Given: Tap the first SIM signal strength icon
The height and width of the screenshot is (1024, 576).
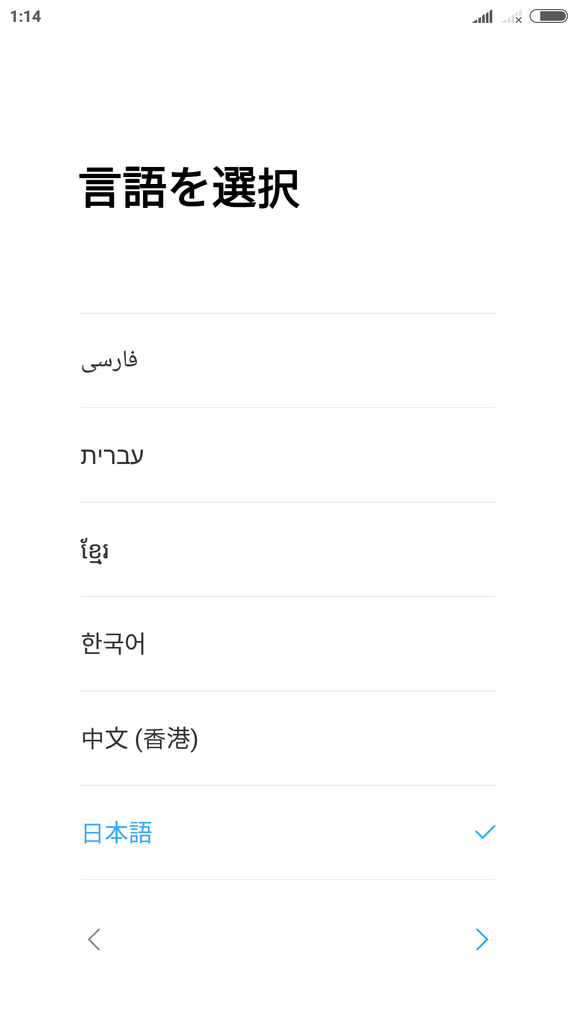Looking at the screenshot, I should click(483, 17).
